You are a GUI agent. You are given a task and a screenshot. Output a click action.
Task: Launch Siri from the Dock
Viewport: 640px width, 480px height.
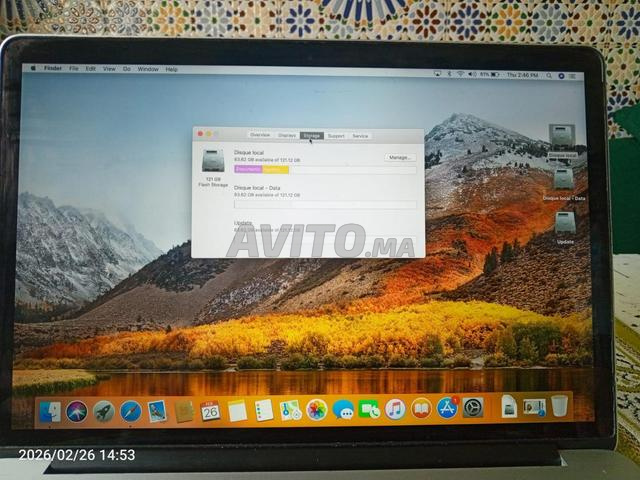coord(76,410)
